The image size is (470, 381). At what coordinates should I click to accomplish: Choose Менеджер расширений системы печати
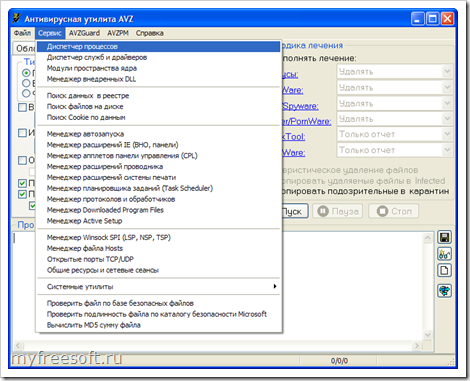click(158, 177)
